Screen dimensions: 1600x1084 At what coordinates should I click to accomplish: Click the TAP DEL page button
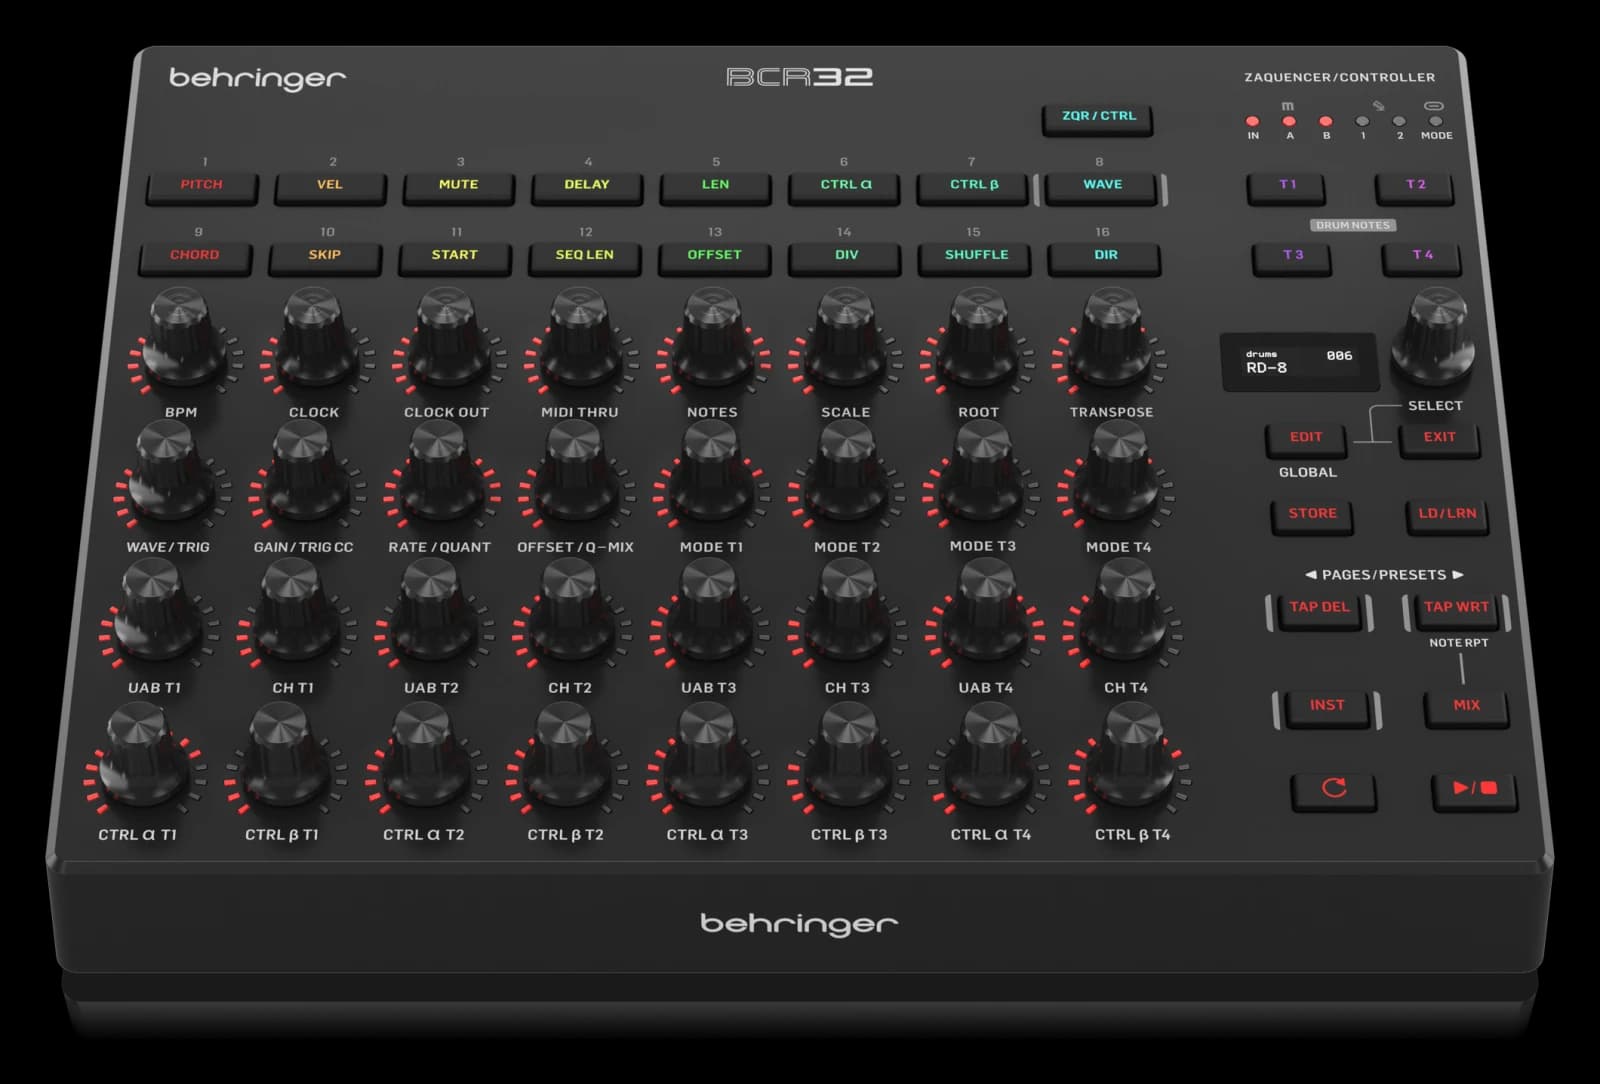coord(1319,609)
